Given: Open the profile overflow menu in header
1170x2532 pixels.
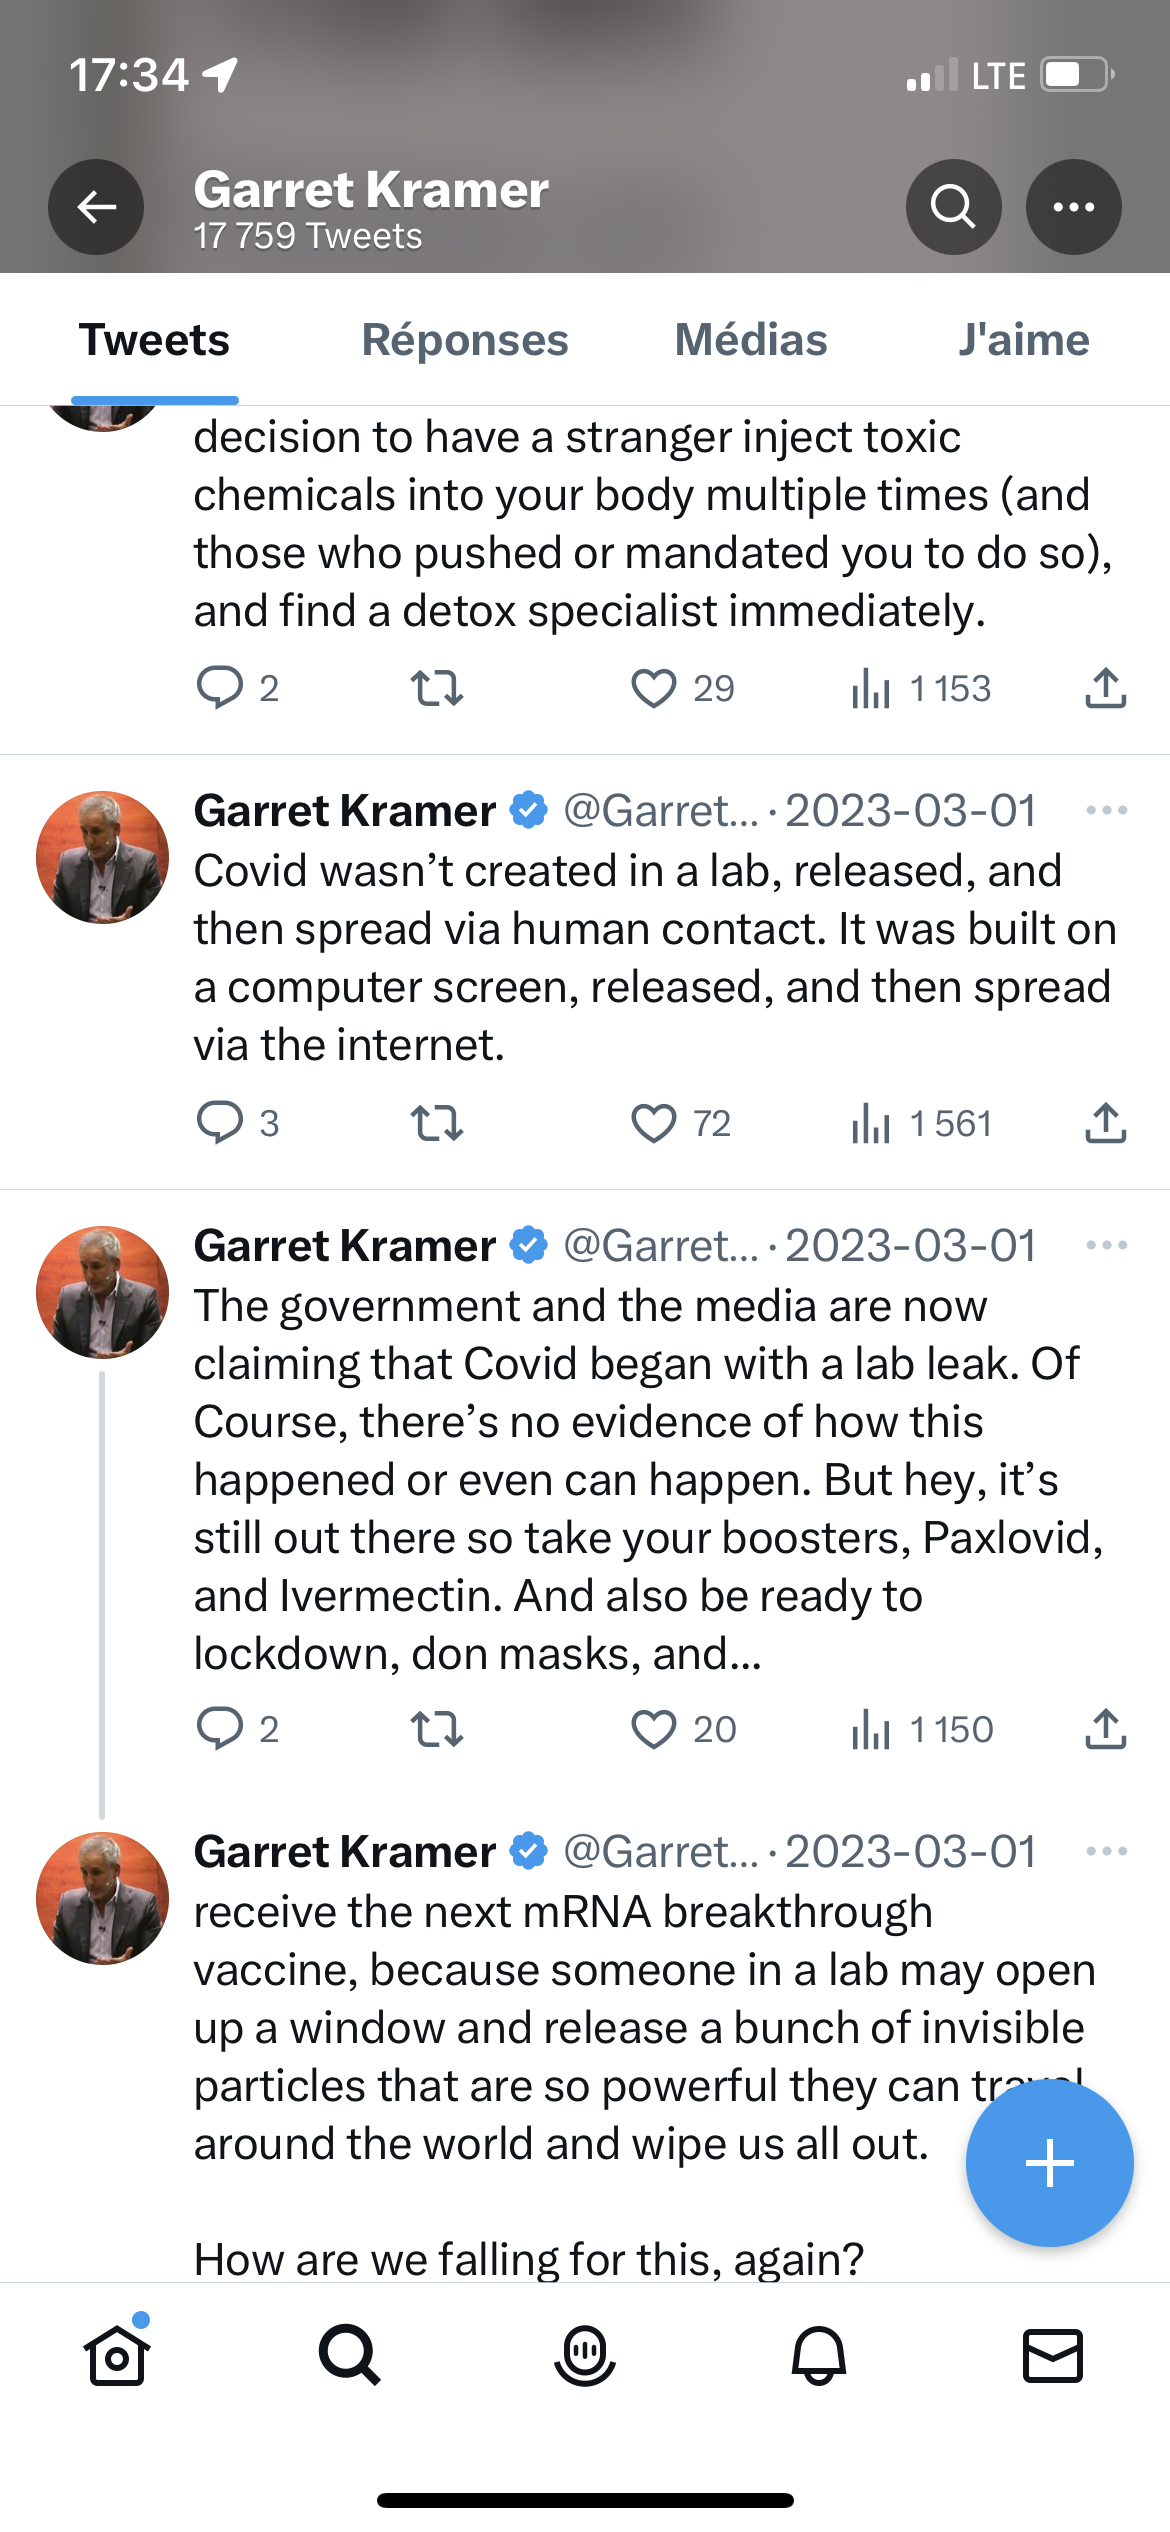Looking at the screenshot, I should 1073,207.
